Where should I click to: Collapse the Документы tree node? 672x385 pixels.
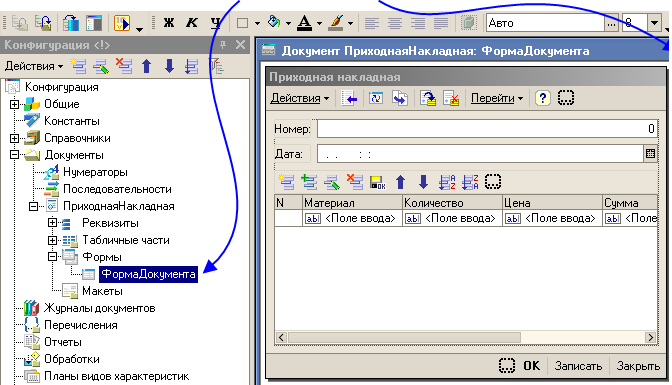(x=14, y=155)
